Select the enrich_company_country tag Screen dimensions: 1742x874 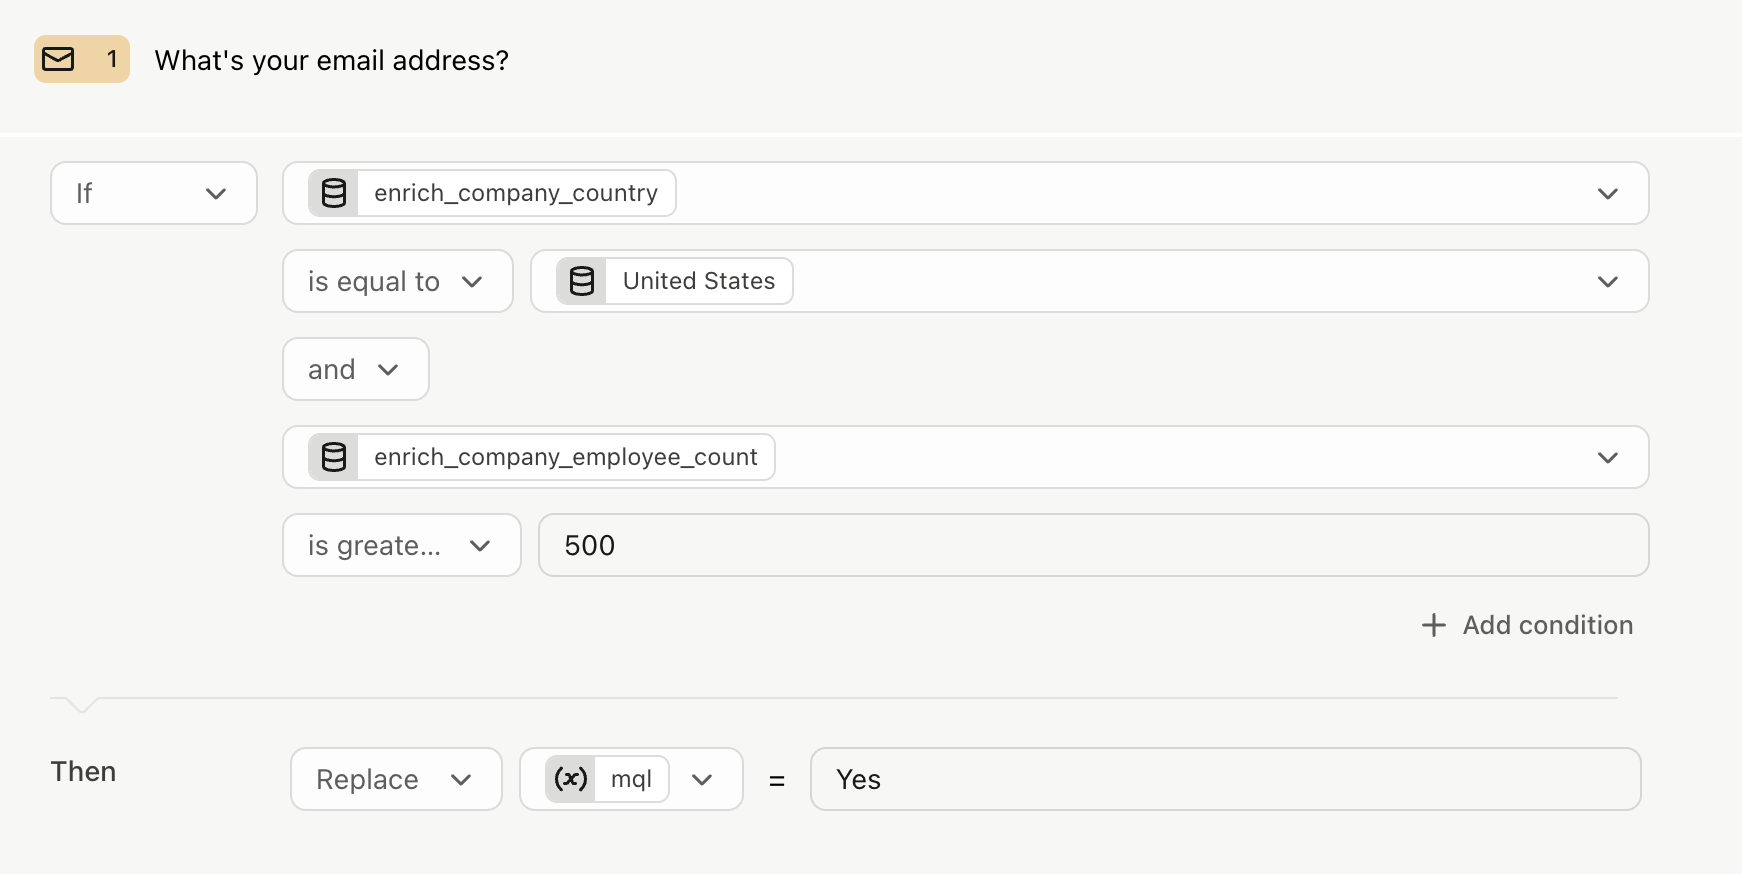[492, 193]
